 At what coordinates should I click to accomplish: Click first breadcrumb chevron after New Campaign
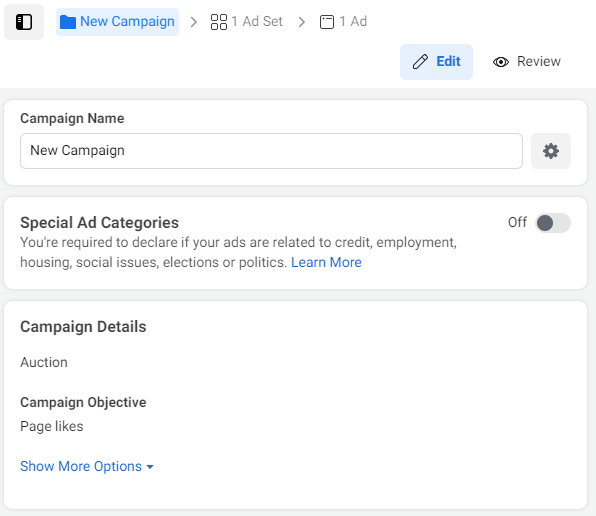point(194,22)
